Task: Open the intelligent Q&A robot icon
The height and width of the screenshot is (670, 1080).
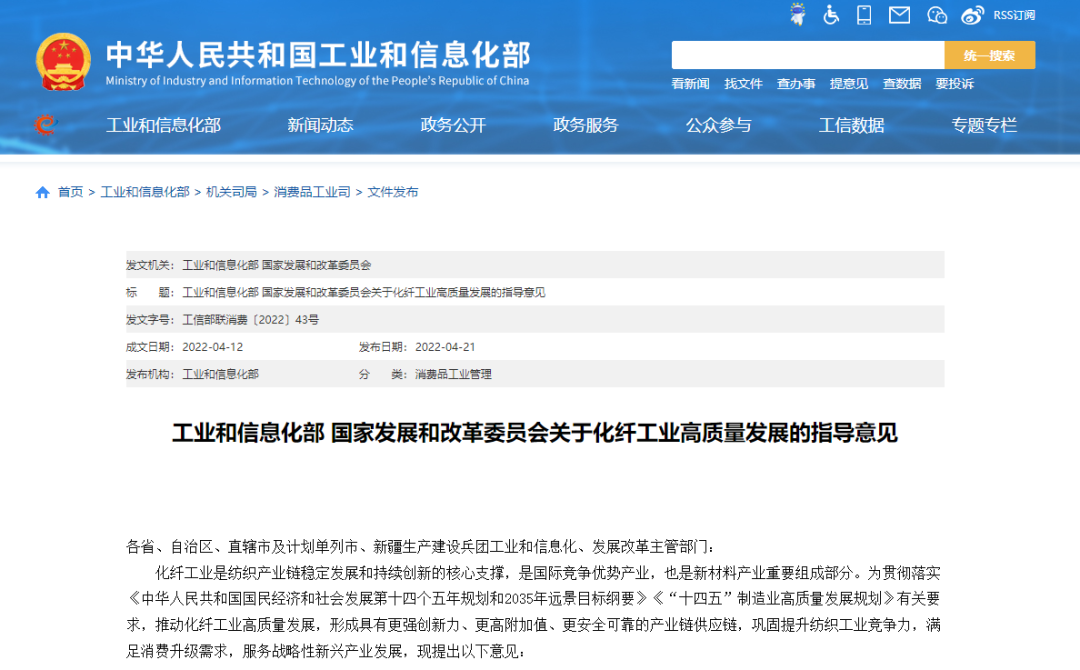Action: click(798, 14)
